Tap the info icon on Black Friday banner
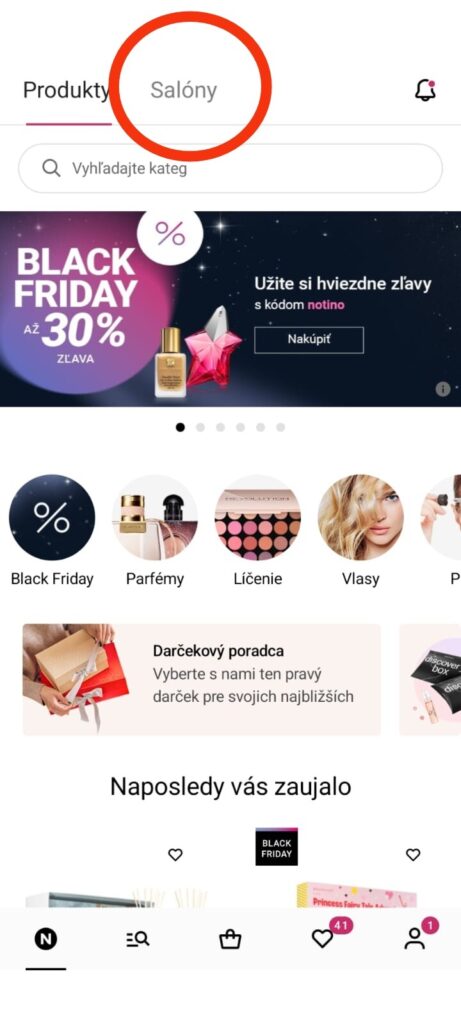This screenshot has width=461, height=1024. click(x=443, y=389)
